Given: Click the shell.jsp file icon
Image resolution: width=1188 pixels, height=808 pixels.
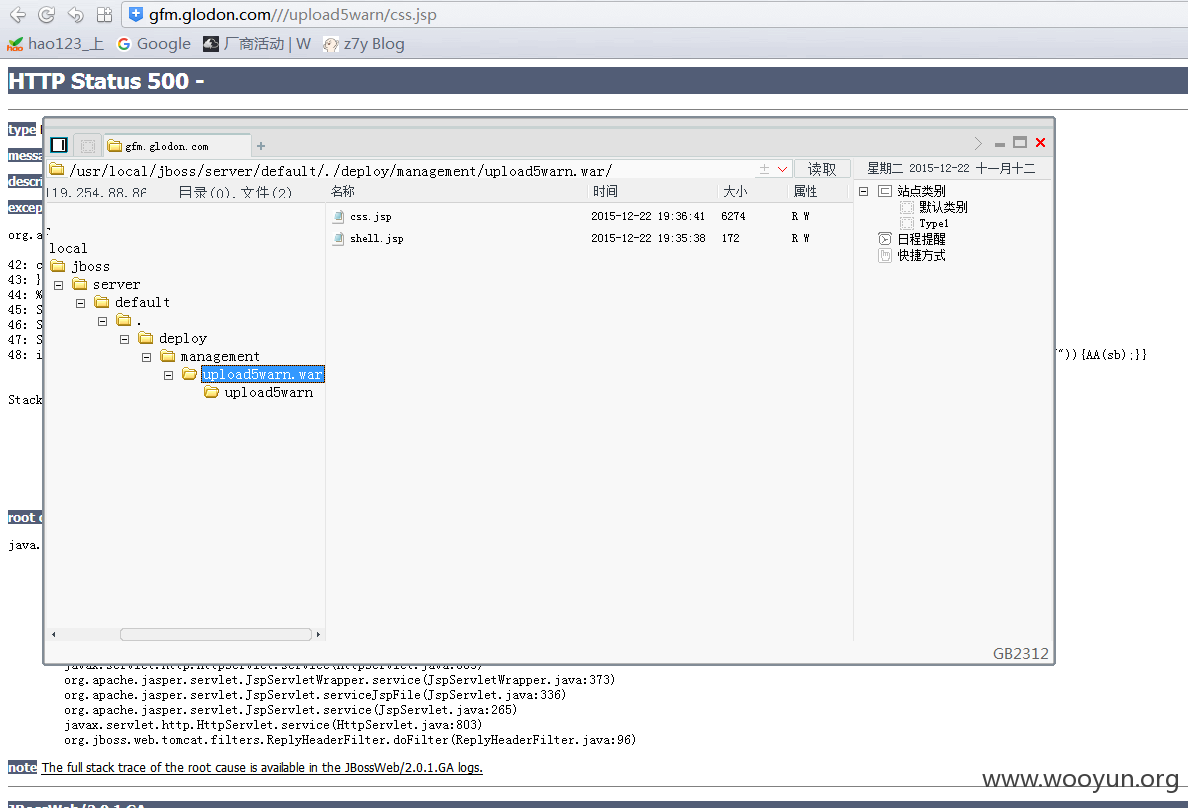Looking at the screenshot, I should pyautogui.click(x=339, y=239).
